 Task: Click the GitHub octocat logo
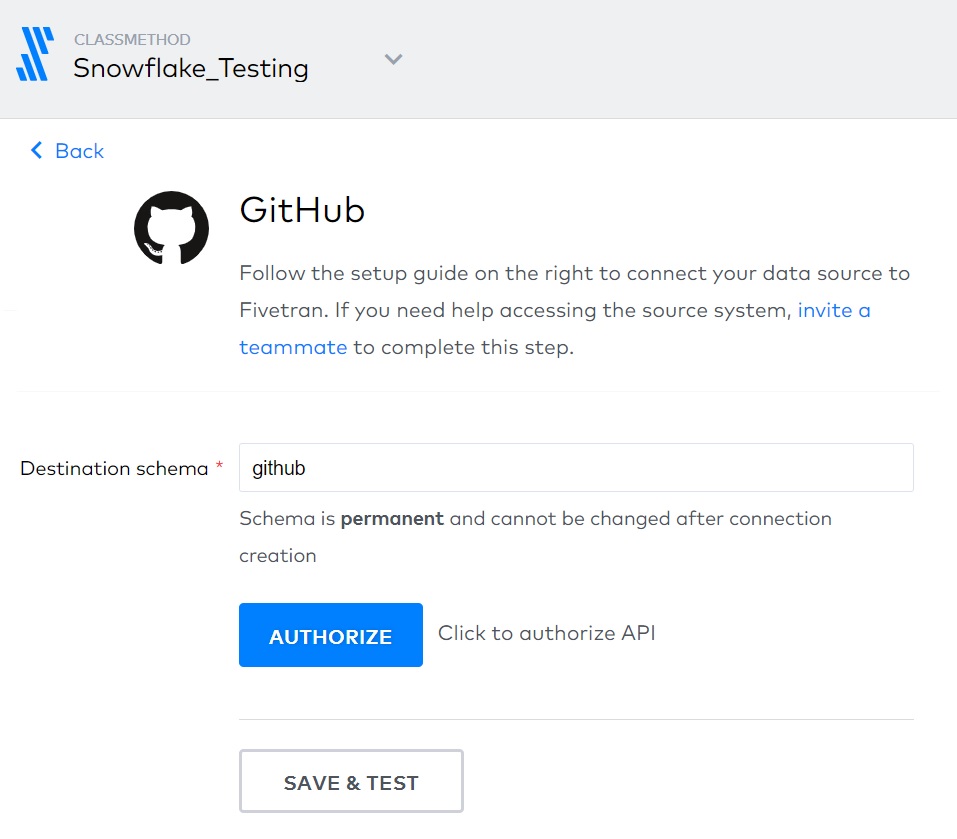pyautogui.click(x=172, y=228)
